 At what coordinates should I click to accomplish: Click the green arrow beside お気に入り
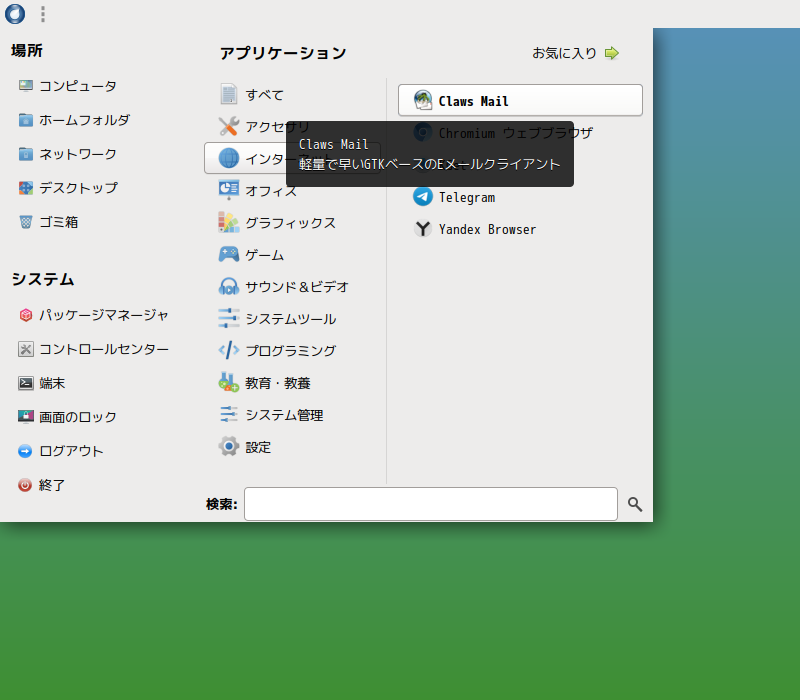pyautogui.click(x=612, y=53)
